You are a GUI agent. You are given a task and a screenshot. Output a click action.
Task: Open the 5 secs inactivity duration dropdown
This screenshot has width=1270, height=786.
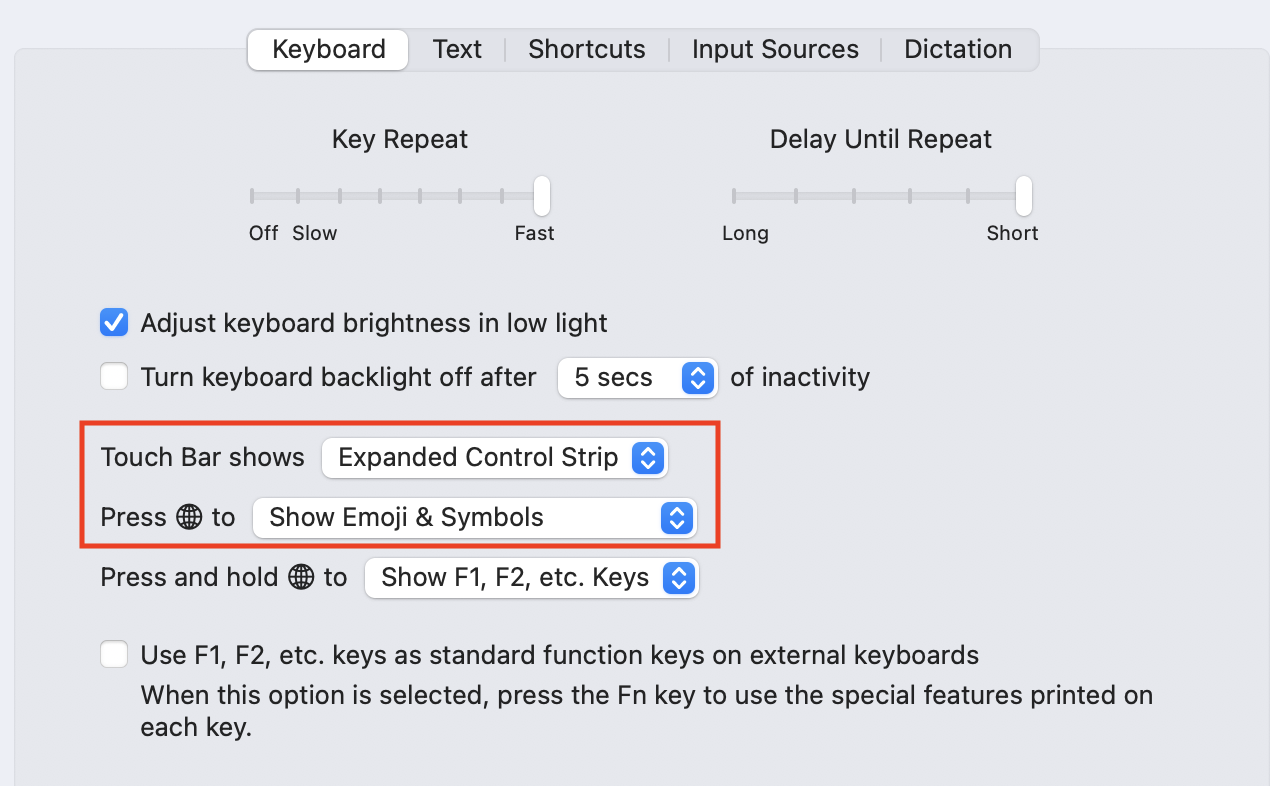click(x=637, y=378)
